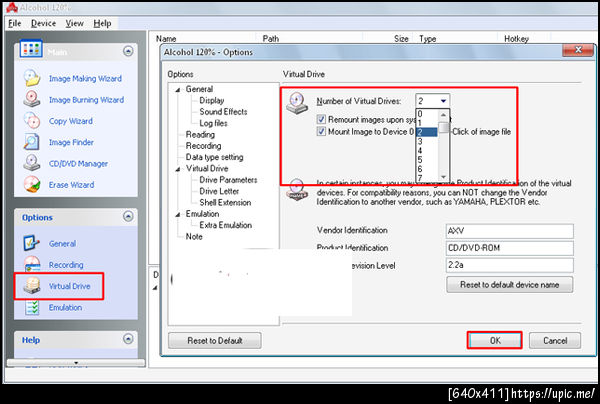Collapse the Help sidebar panel
Image resolution: width=600 pixels, height=404 pixels.
tap(128, 339)
